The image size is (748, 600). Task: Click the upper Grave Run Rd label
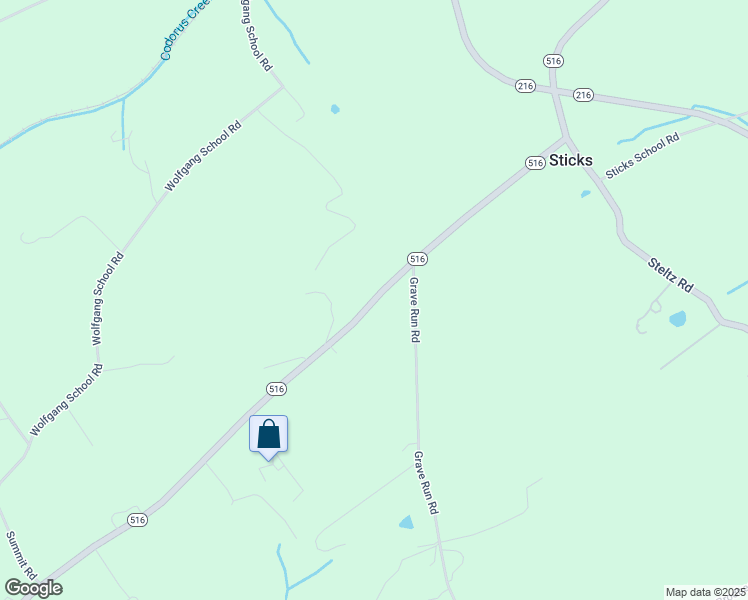415,310
